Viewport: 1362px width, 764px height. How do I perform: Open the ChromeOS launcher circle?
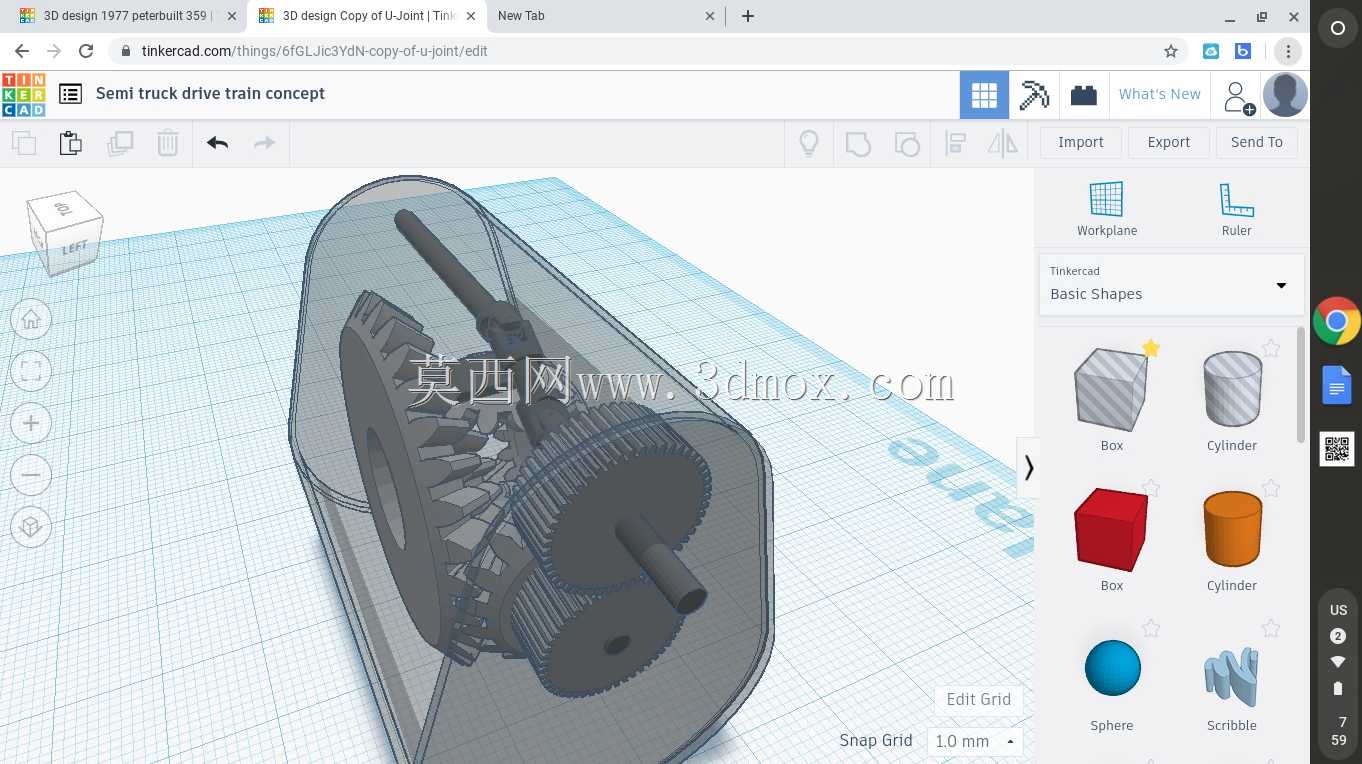(x=1337, y=29)
